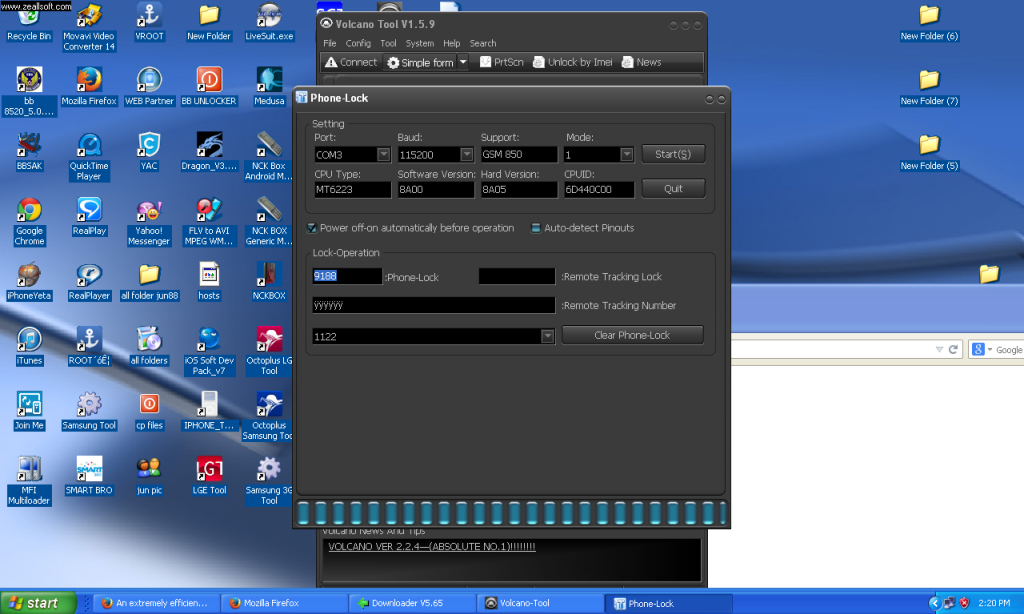The image size is (1024, 614).
Task: Open the Config menu
Action: pos(358,43)
